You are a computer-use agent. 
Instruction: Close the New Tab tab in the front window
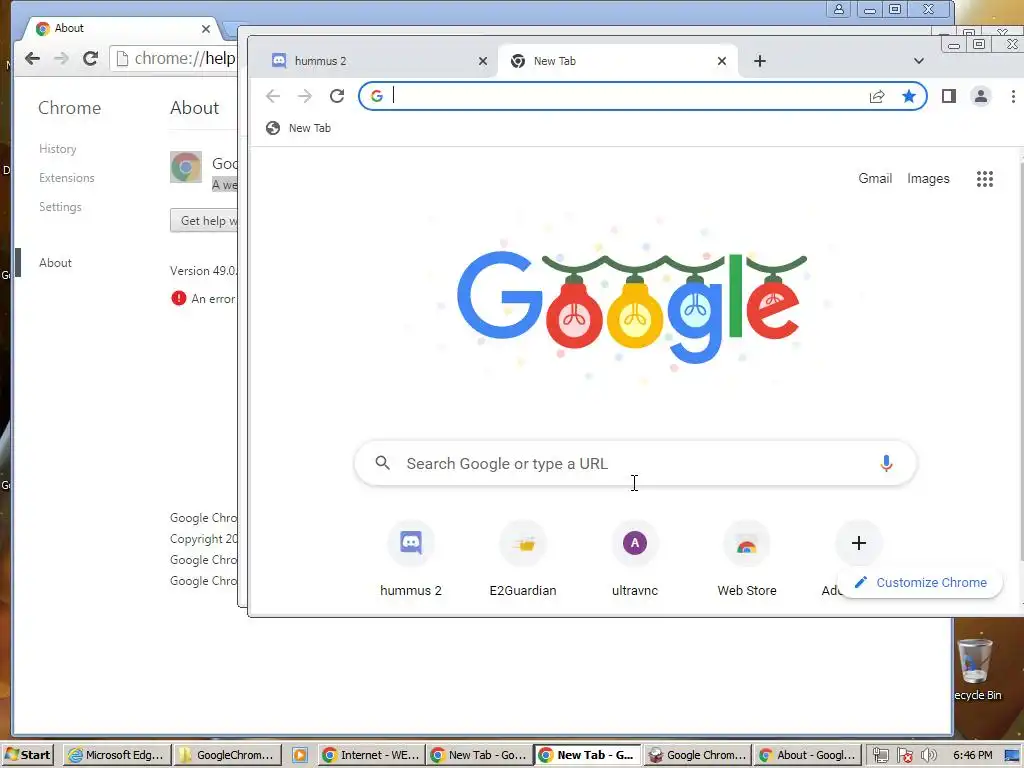[722, 61]
